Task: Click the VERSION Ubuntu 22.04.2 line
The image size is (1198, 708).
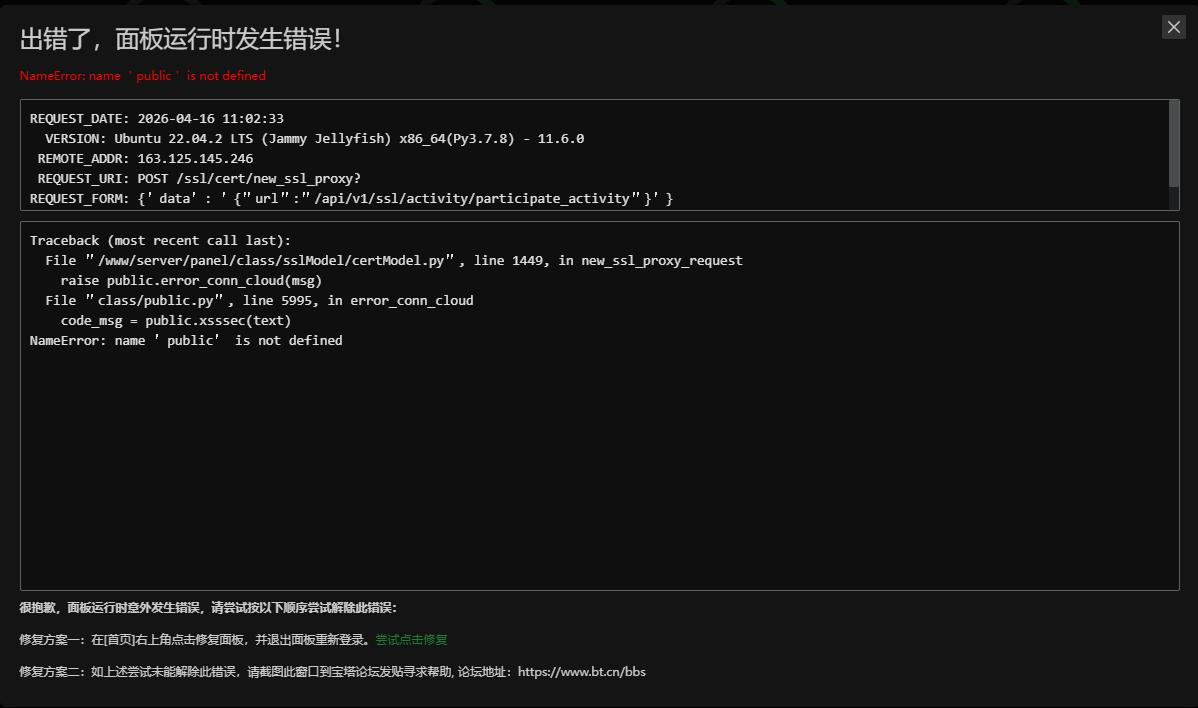Action: [314, 138]
